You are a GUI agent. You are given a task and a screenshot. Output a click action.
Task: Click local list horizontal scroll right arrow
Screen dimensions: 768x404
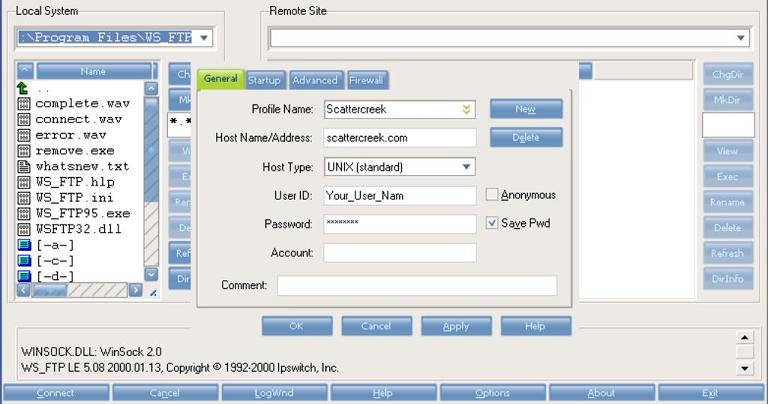tap(136, 290)
